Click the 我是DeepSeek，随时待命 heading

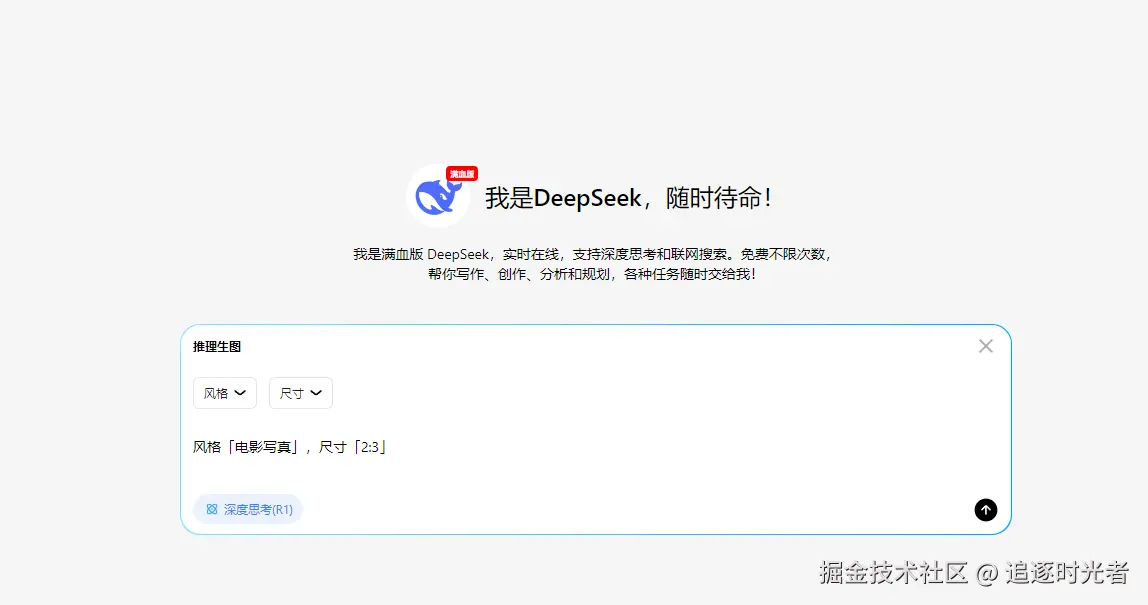pyautogui.click(x=628, y=198)
